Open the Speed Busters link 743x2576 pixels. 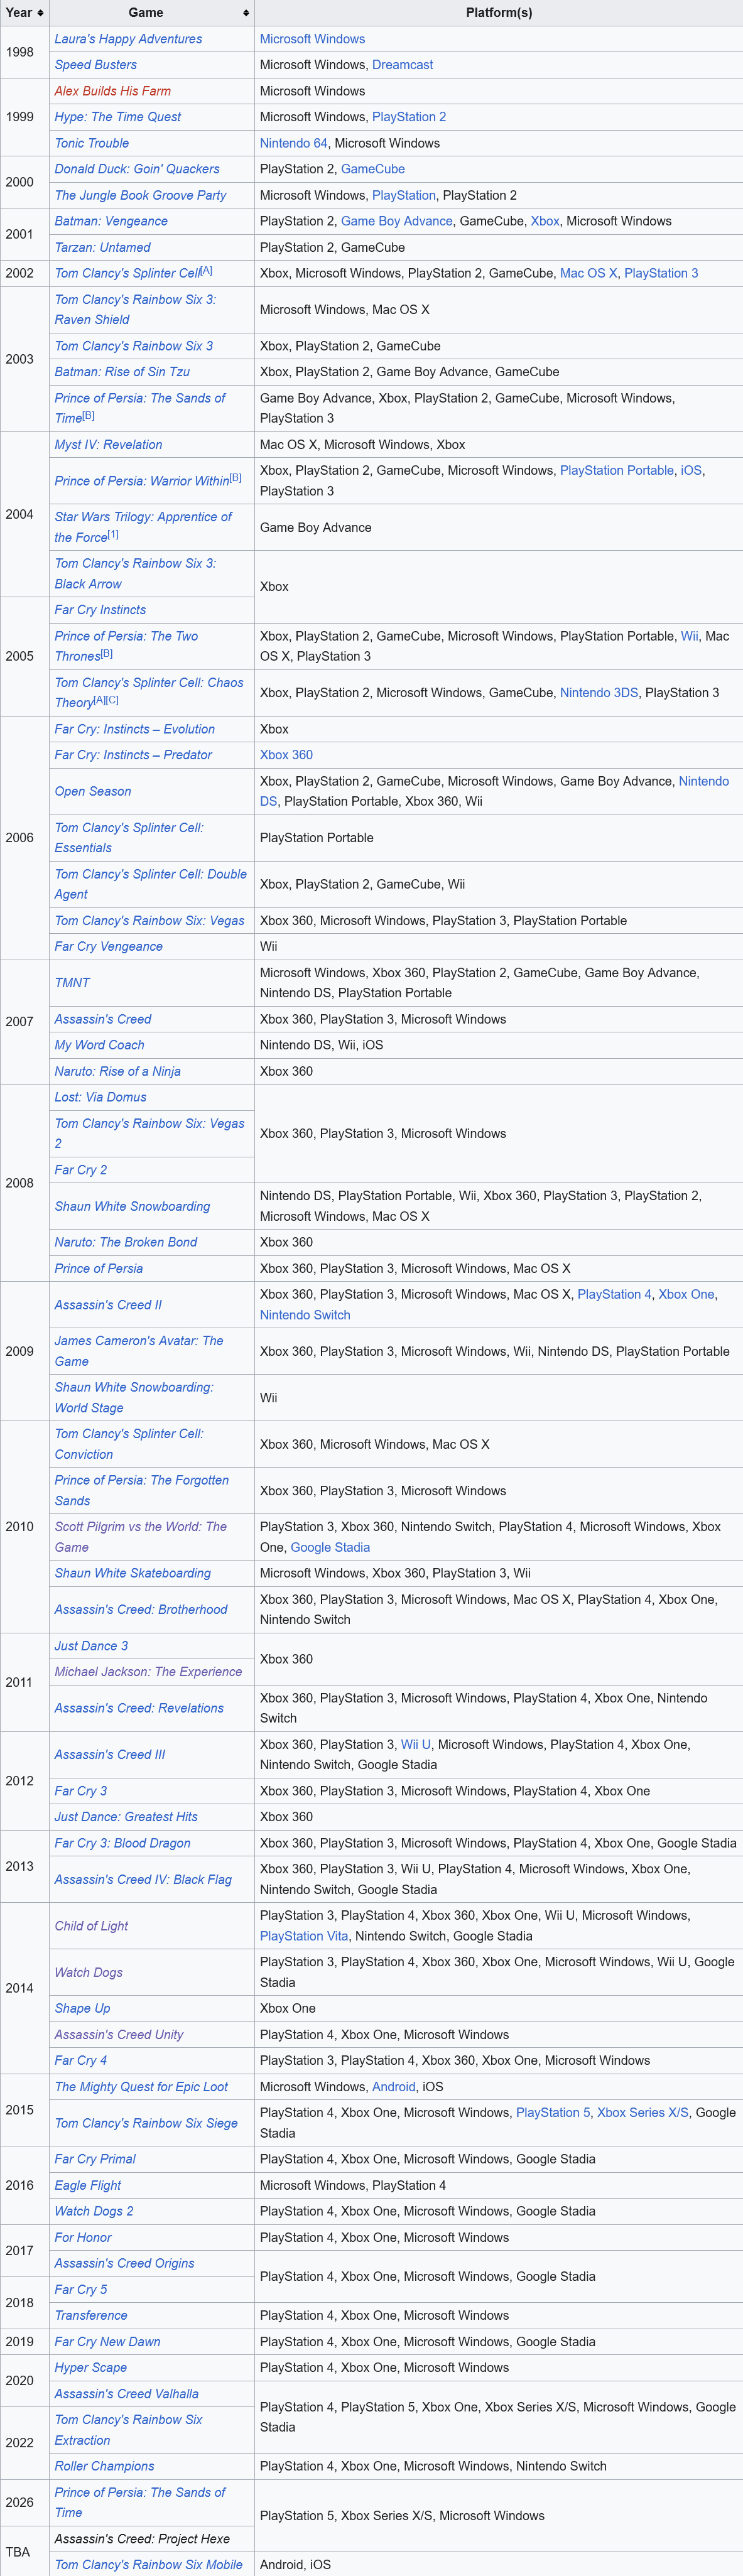click(x=96, y=65)
